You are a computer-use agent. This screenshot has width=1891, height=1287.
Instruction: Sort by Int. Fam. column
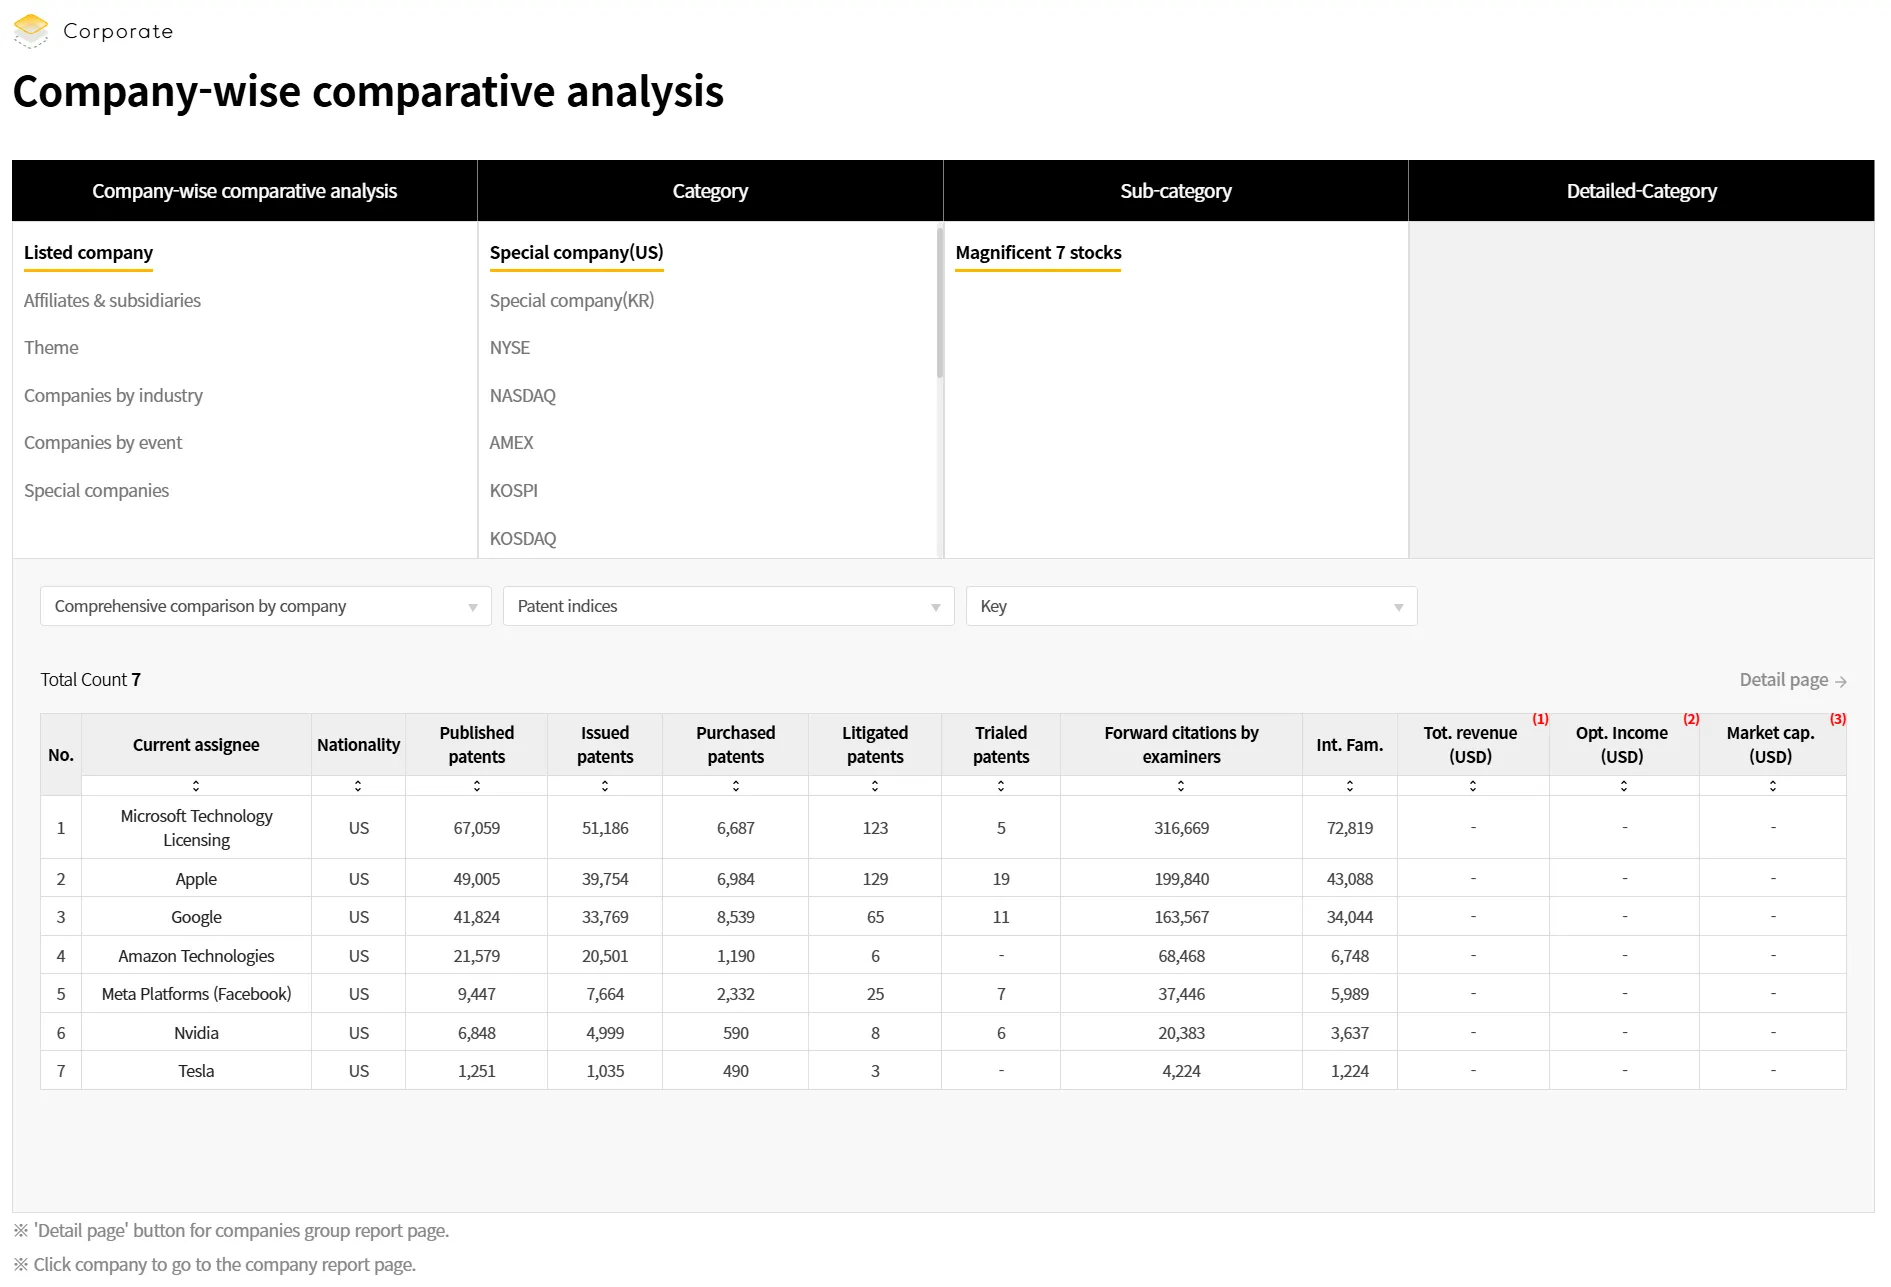[1350, 786]
